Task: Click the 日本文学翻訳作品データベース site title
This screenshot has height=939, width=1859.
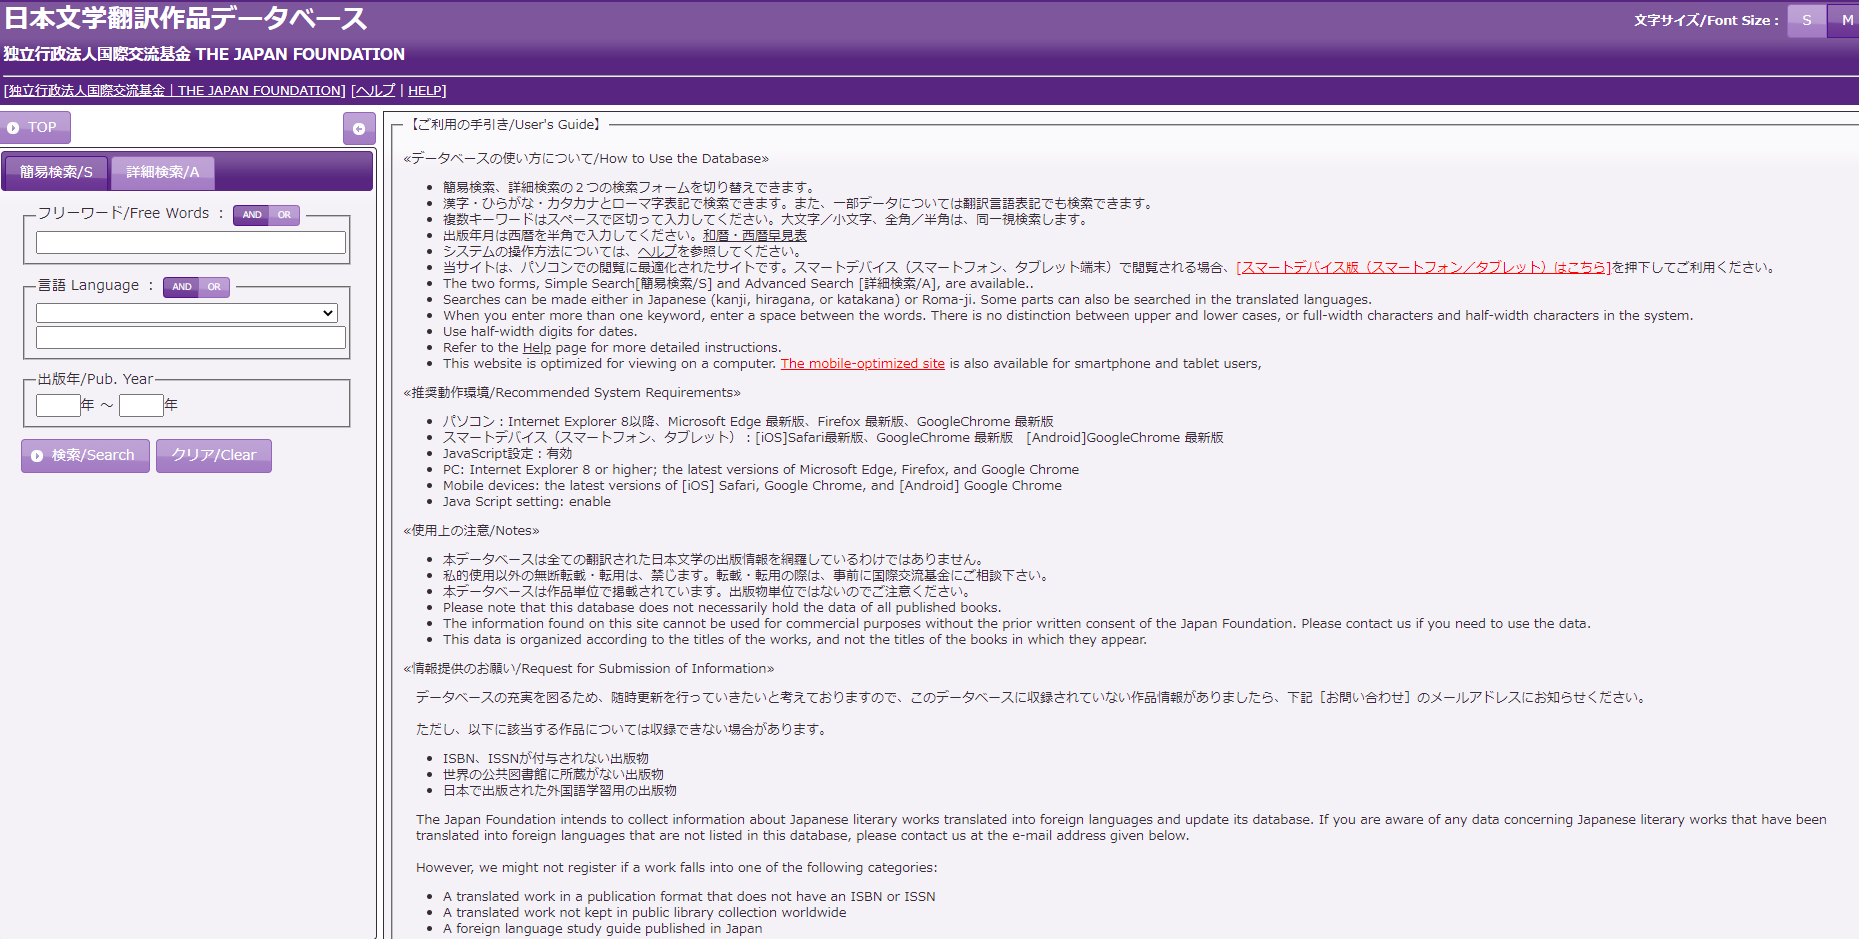Action: 186,19
